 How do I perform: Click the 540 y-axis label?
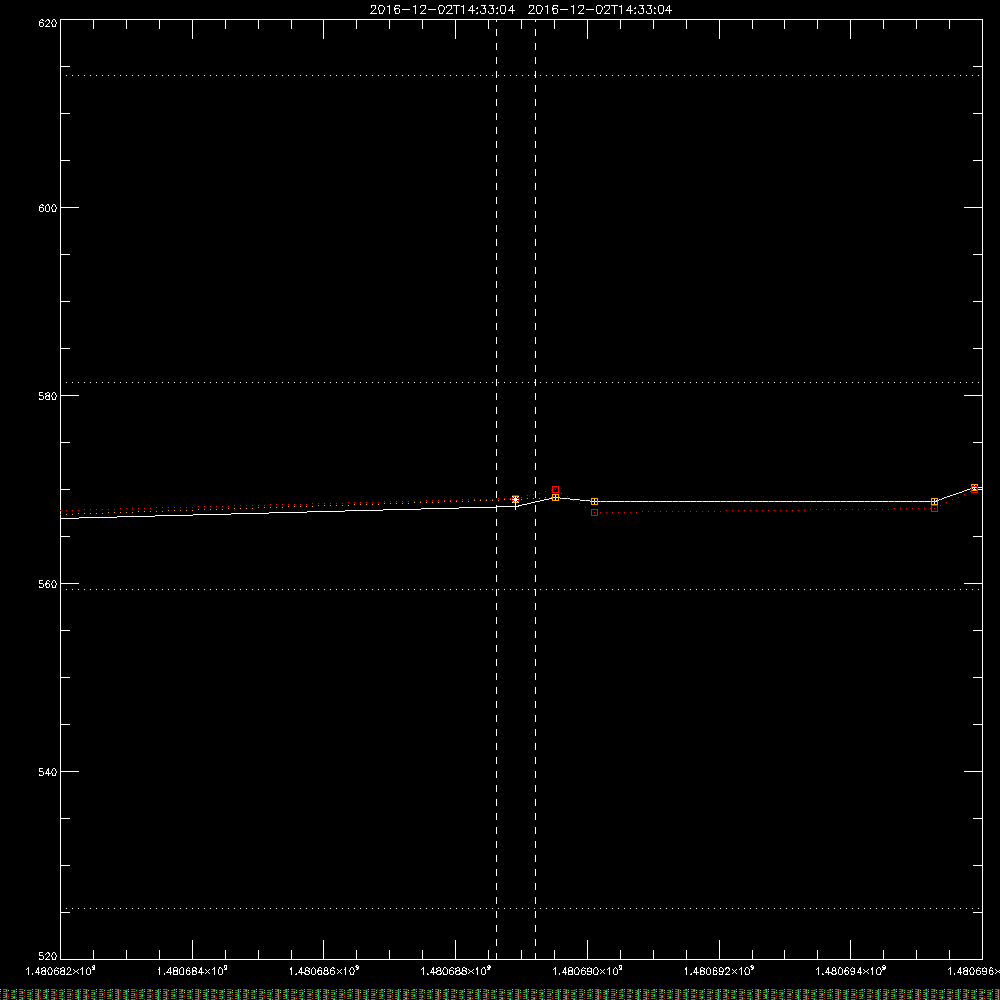[x=48, y=772]
